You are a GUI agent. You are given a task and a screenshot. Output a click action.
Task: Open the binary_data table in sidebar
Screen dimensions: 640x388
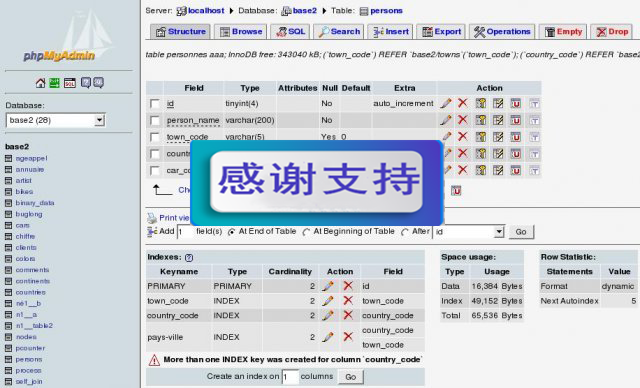pyautogui.click(x=35, y=203)
